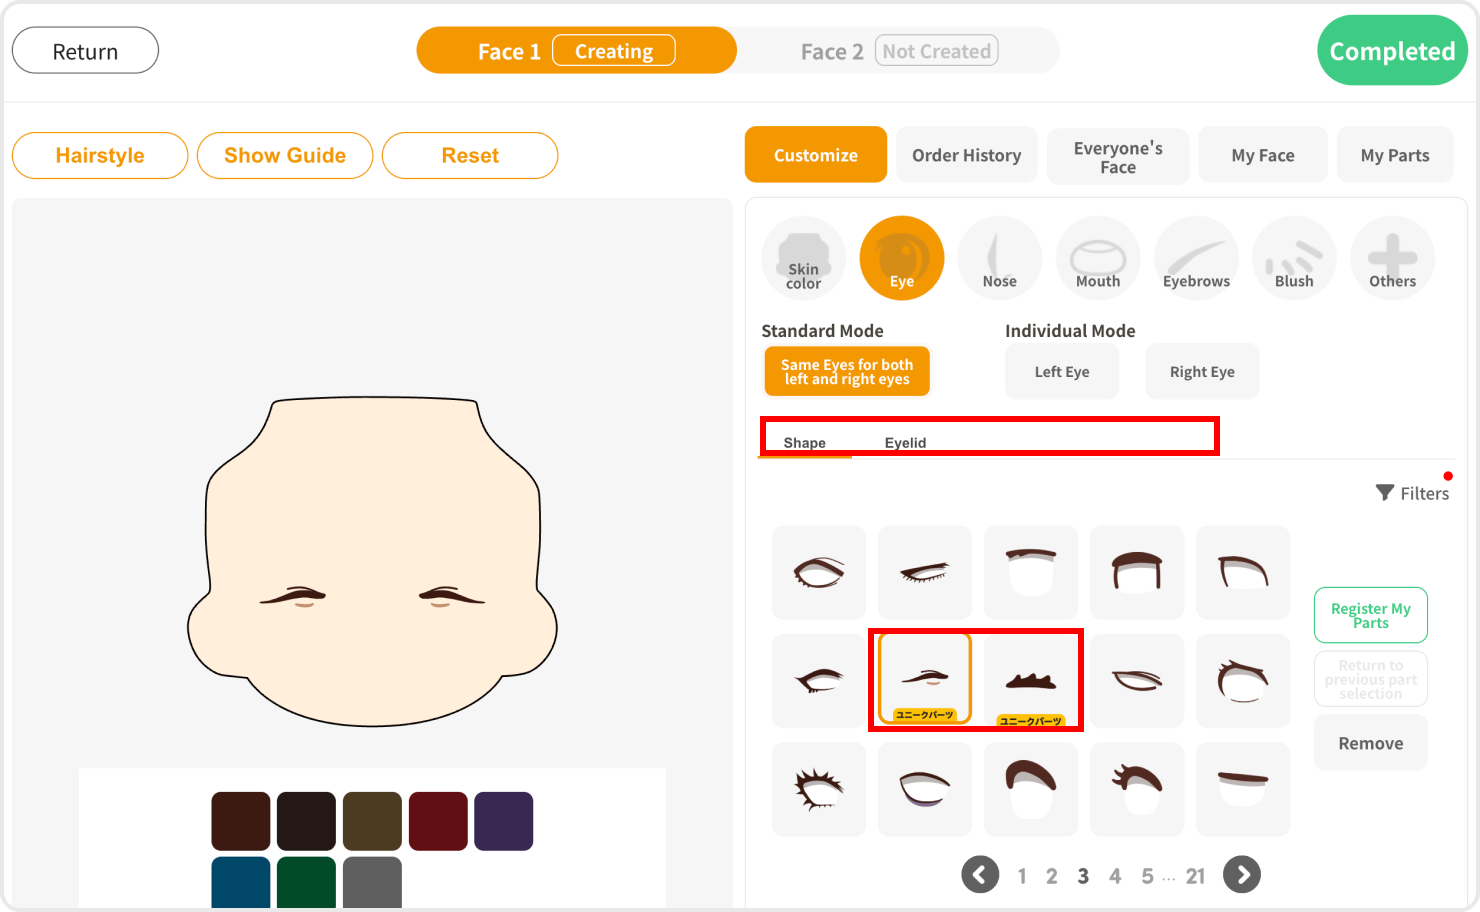Go to next page of eye shapes
Screen dimensions: 1480x912
click(1242, 875)
